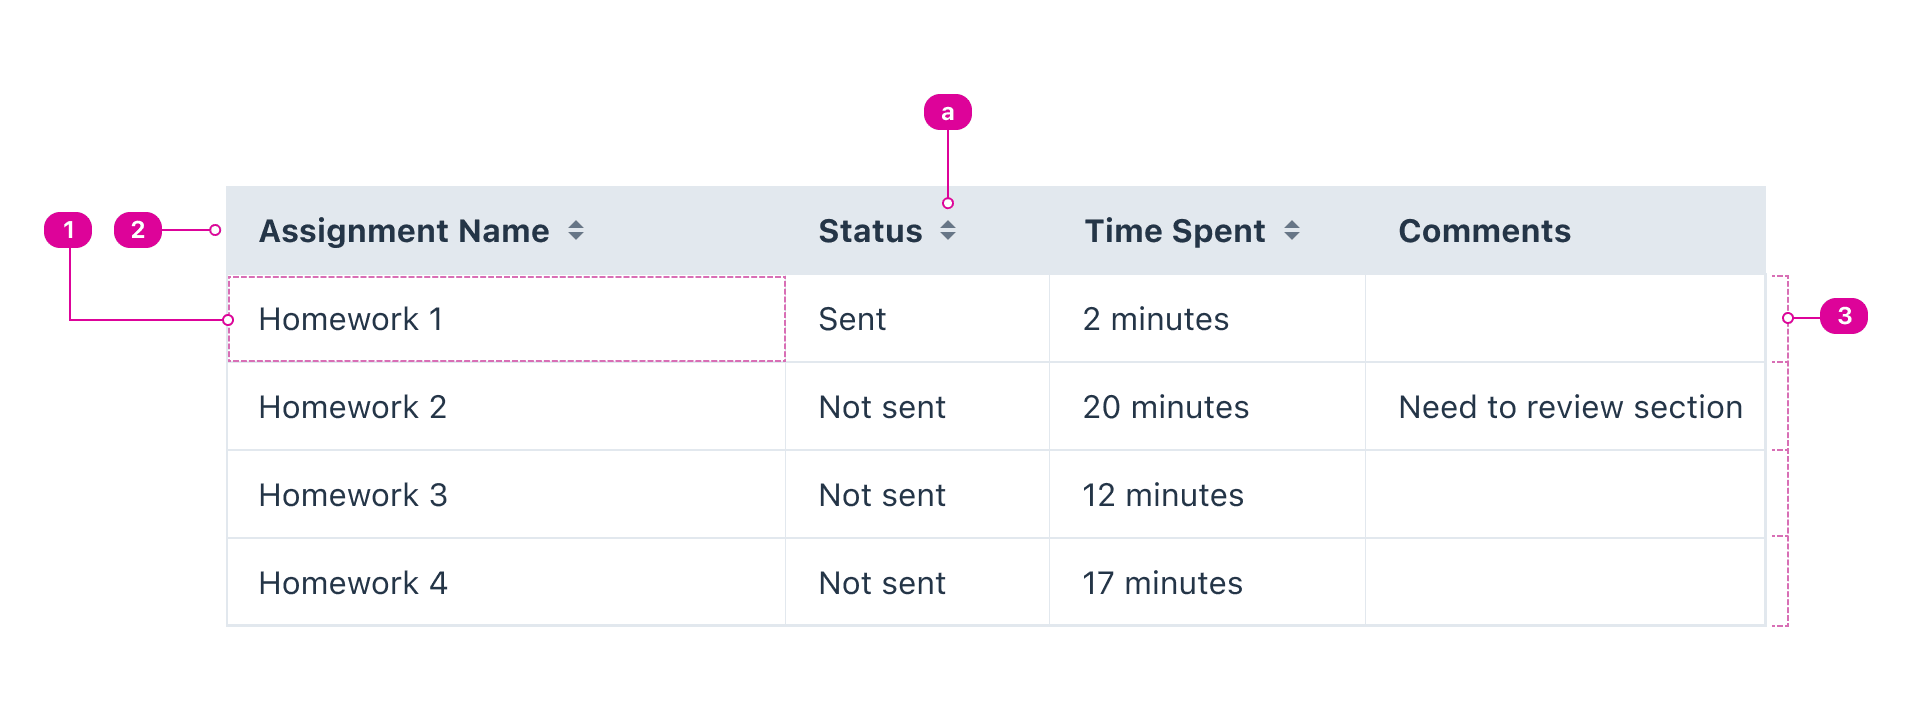Click annotation badge labeled 3
The image size is (1920, 710).
click(x=1844, y=316)
